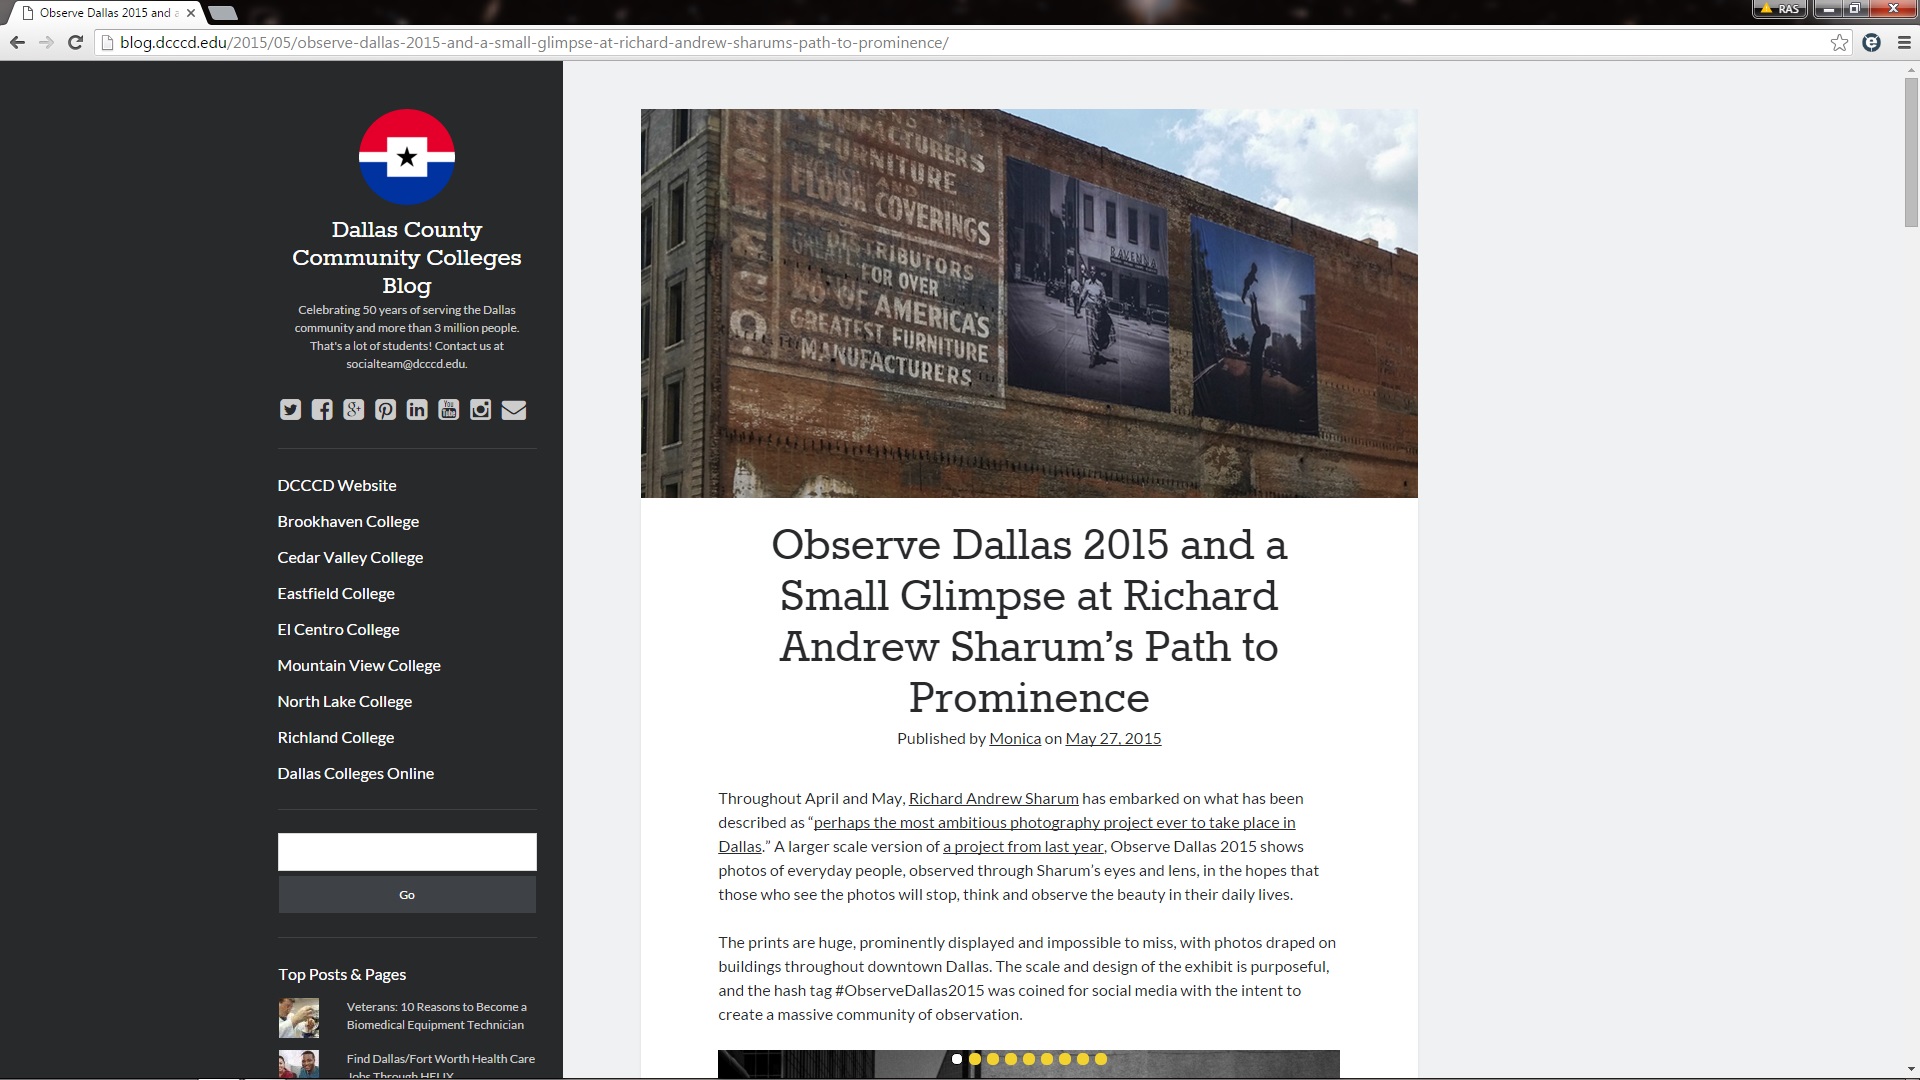Click into the sidebar search field
This screenshot has width=1920, height=1080.
[407, 852]
